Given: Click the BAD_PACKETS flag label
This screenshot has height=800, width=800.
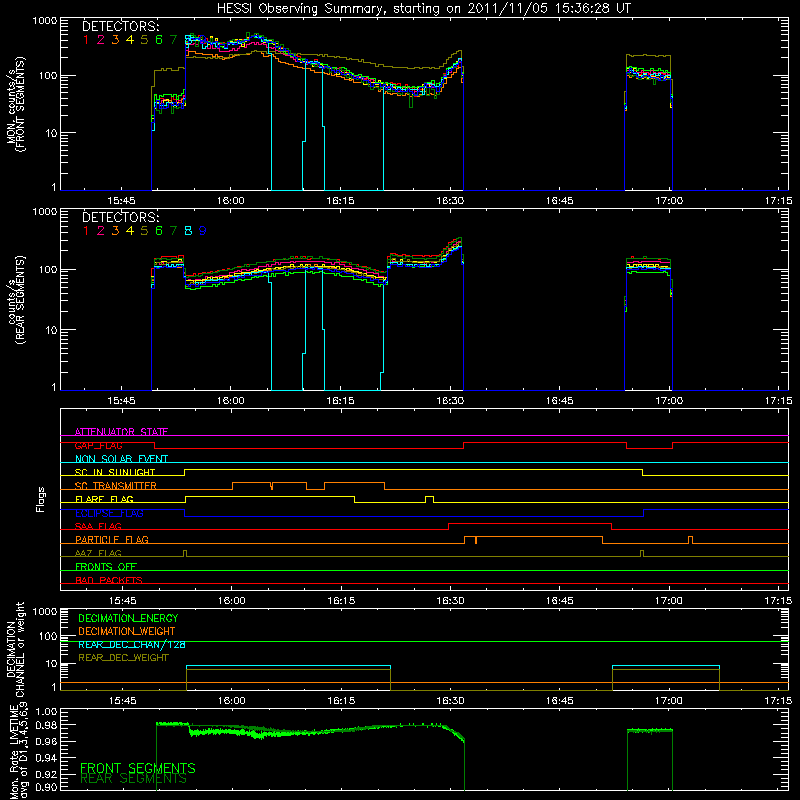Looking at the screenshot, I should point(109,580).
